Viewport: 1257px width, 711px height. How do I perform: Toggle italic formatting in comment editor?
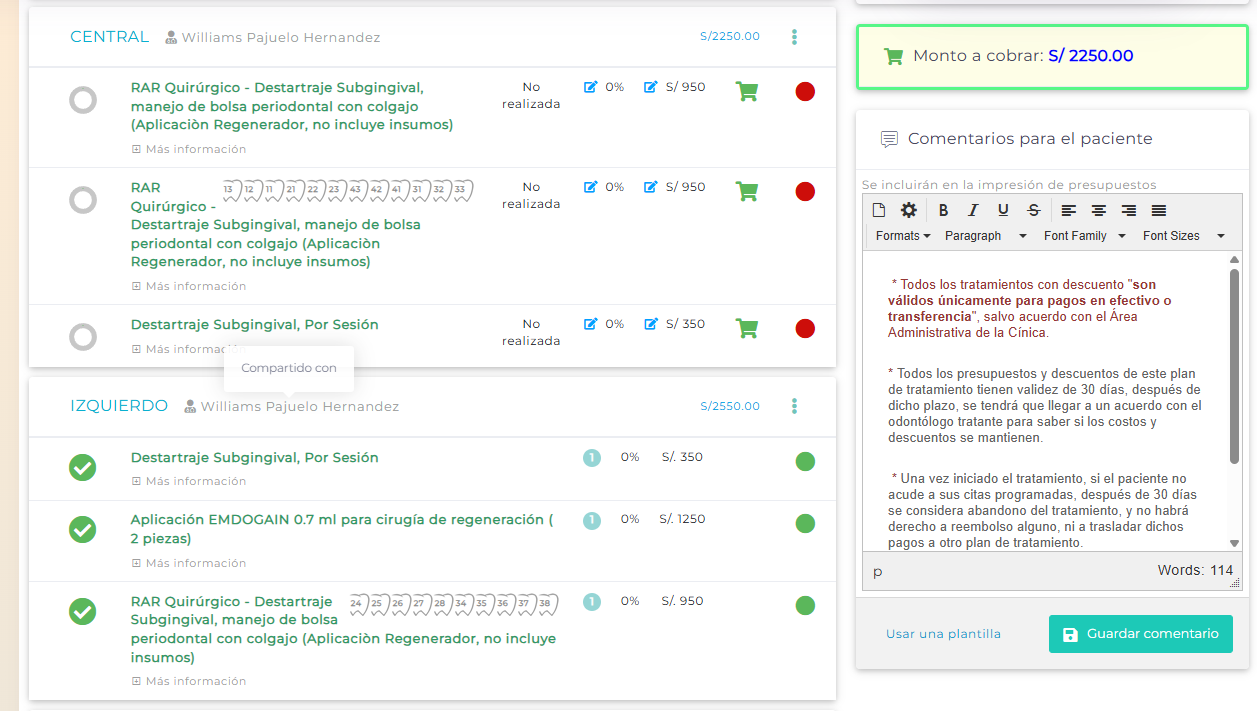coord(973,210)
